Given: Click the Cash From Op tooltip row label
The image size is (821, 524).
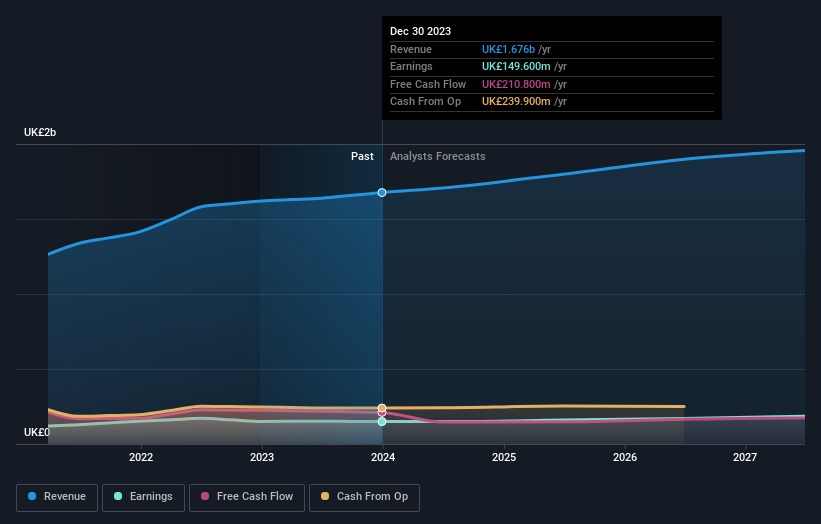Looking at the screenshot, I should coord(425,102).
